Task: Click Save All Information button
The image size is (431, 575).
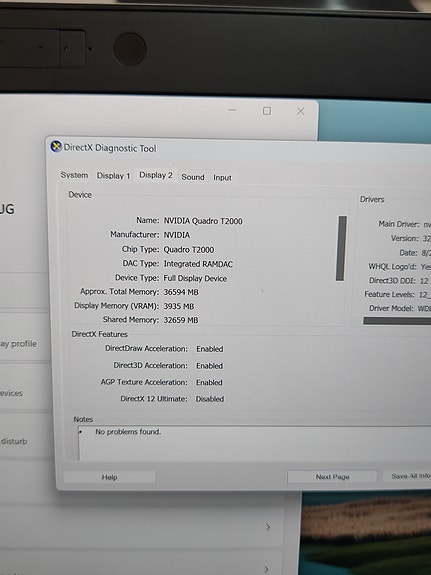Action: click(407, 476)
